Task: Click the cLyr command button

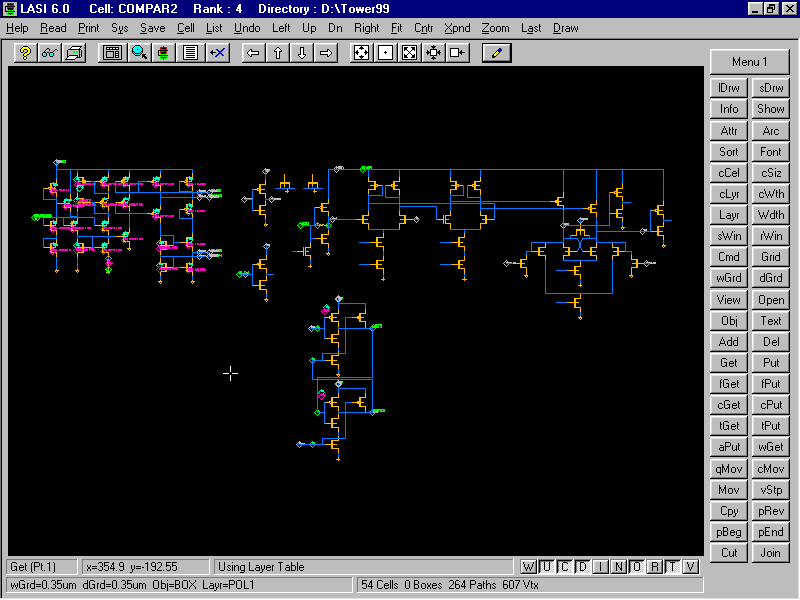Action: click(x=729, y=194)
